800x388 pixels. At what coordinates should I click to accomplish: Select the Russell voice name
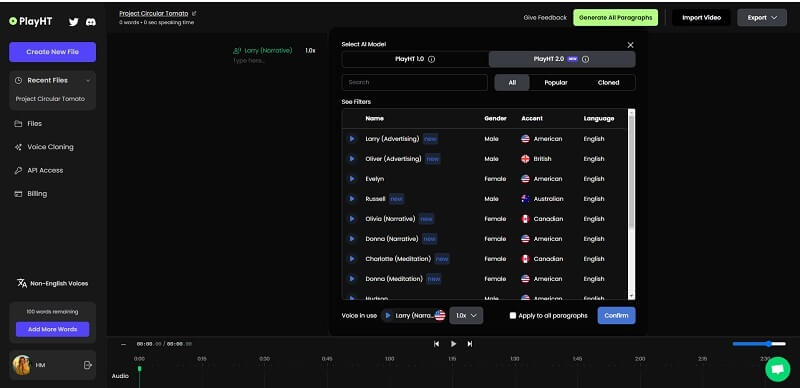click(x=376, y=199)
